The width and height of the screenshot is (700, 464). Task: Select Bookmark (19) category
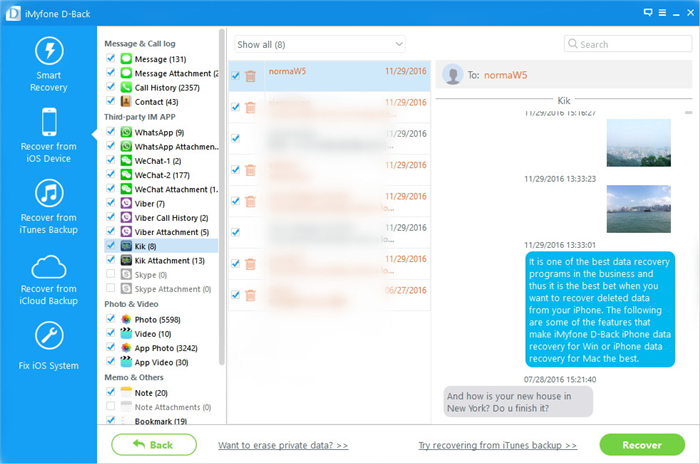161,421
